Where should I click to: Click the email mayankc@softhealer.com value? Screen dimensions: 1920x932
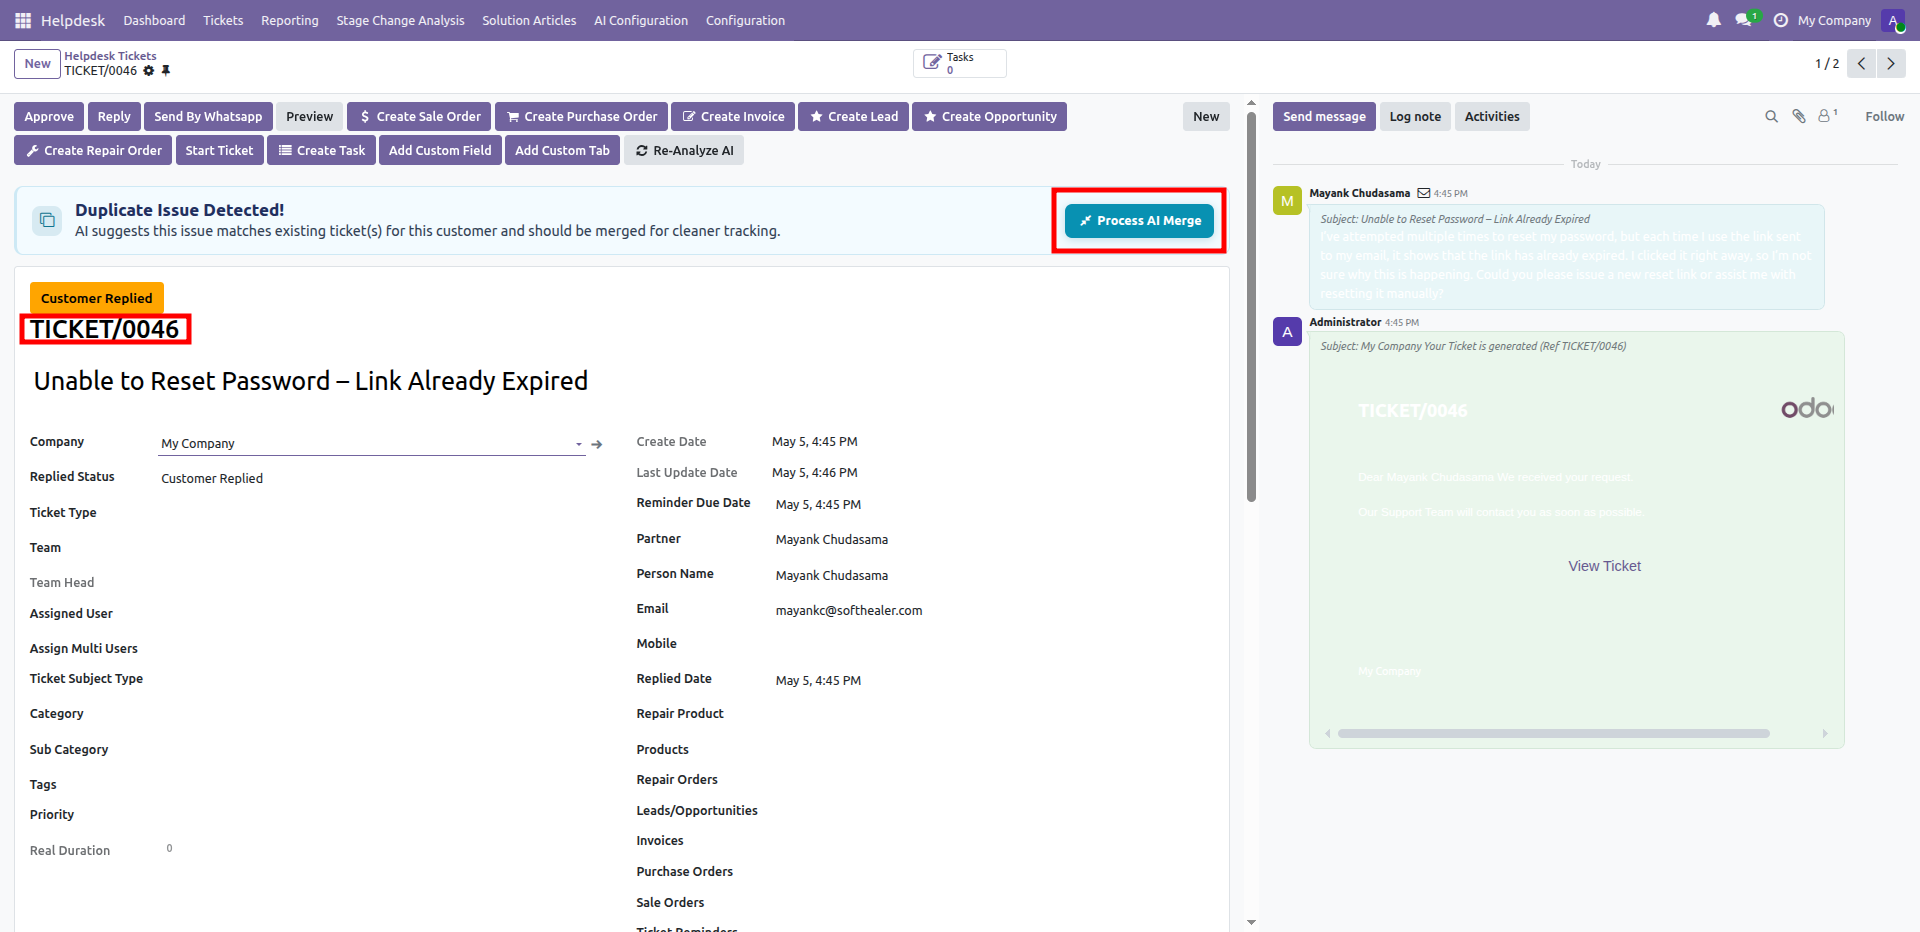(x=849, y=611)
